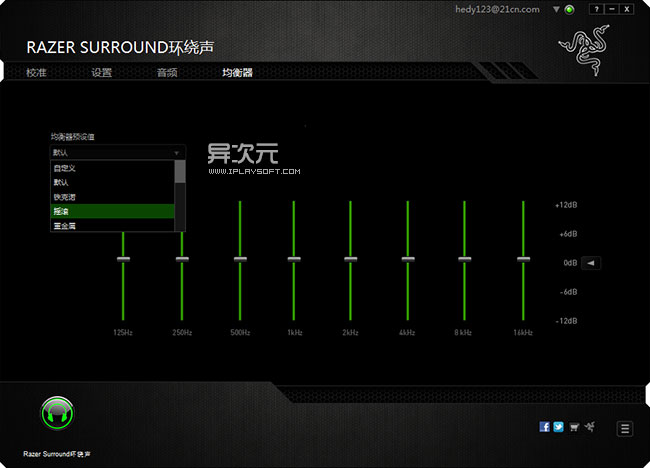
Task: Click the 0dB reset arrow button
Action: 591,263
